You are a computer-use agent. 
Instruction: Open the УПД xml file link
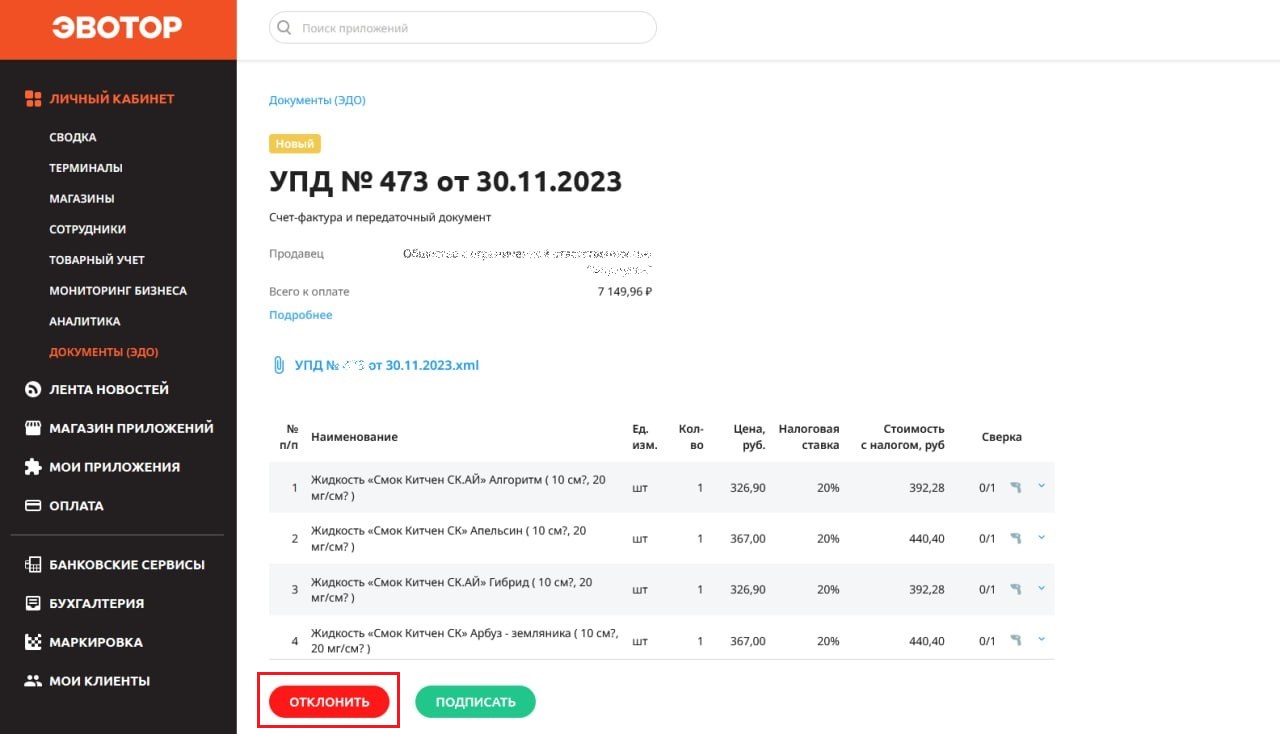coord(387,366)
